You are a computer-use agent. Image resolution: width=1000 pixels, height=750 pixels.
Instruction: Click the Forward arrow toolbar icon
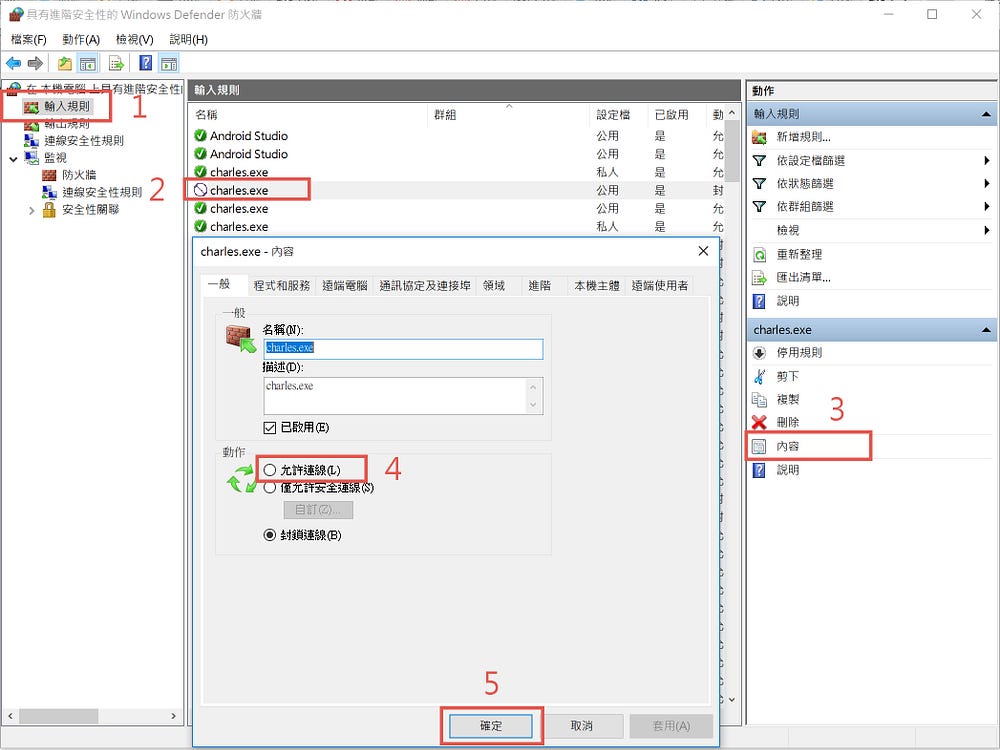(x=36, y=63)
